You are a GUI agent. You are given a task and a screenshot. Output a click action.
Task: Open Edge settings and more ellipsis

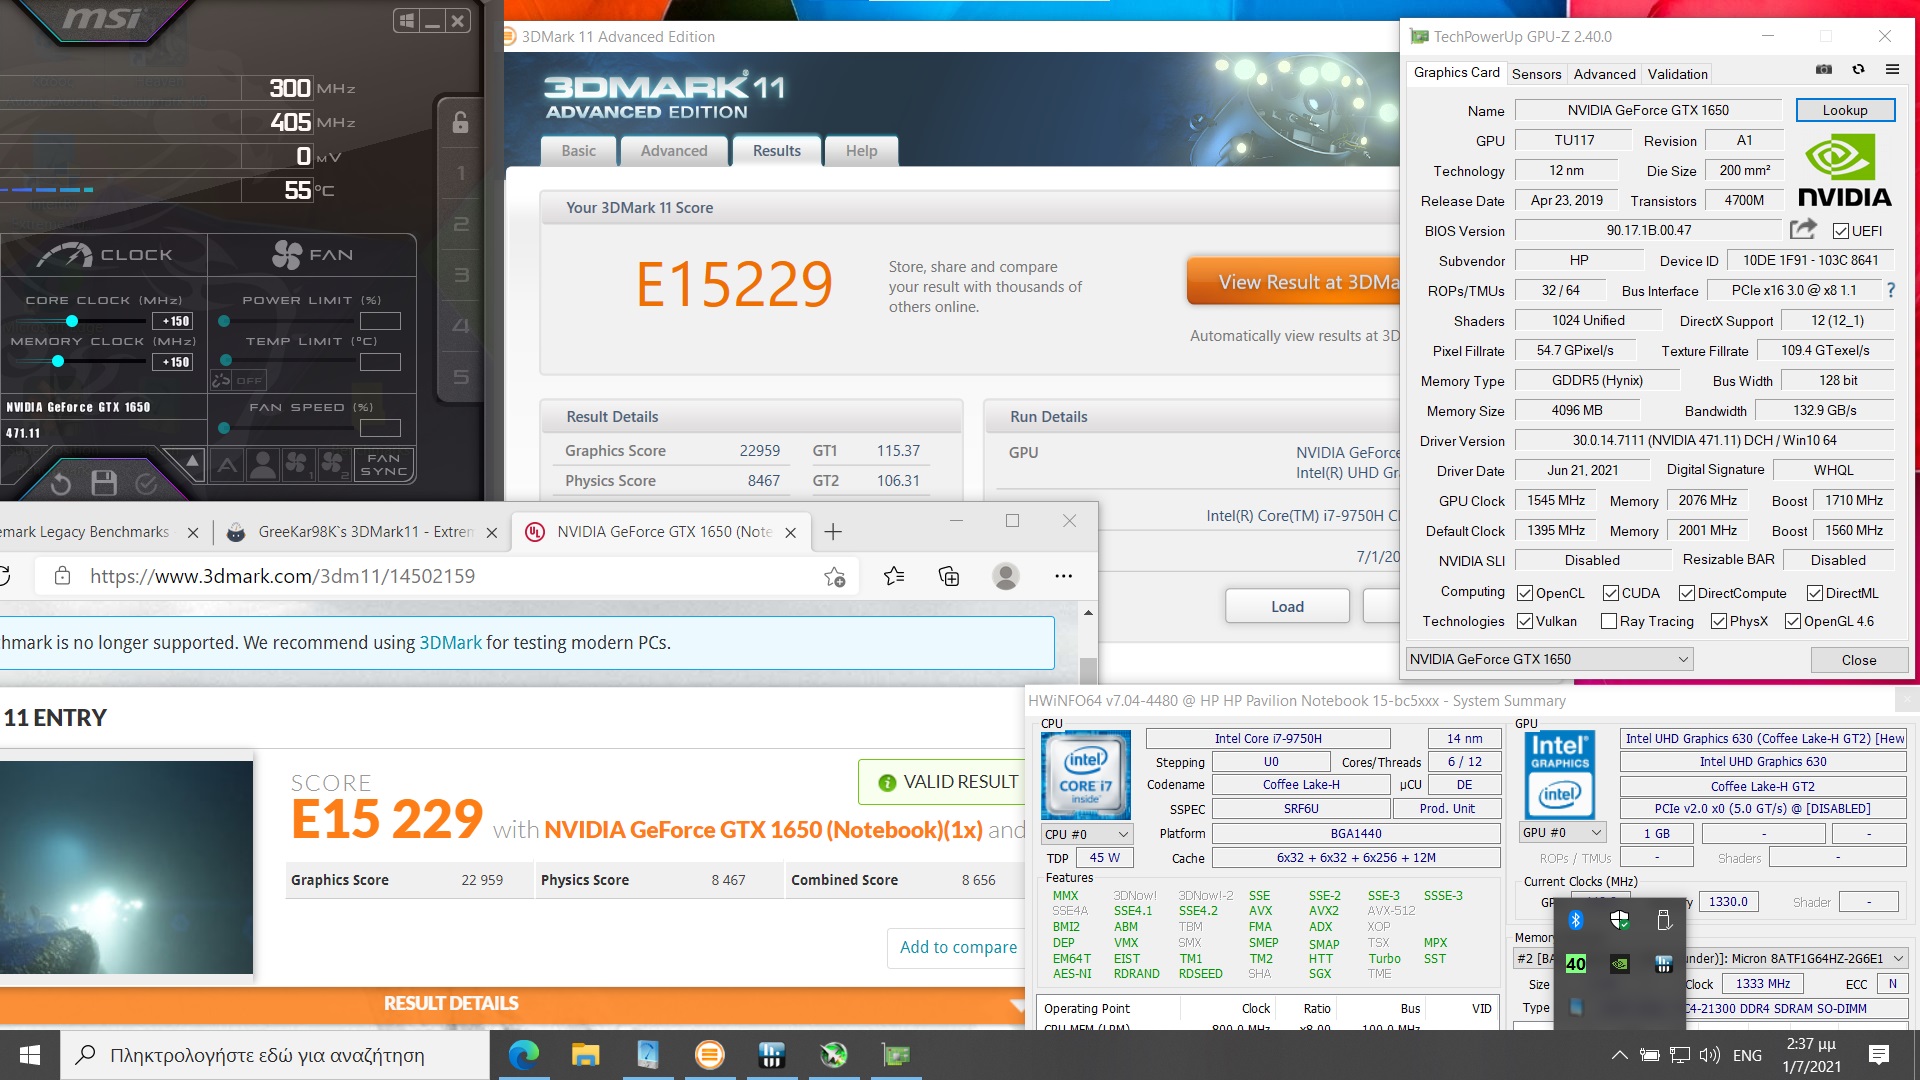pos(1063,576)
